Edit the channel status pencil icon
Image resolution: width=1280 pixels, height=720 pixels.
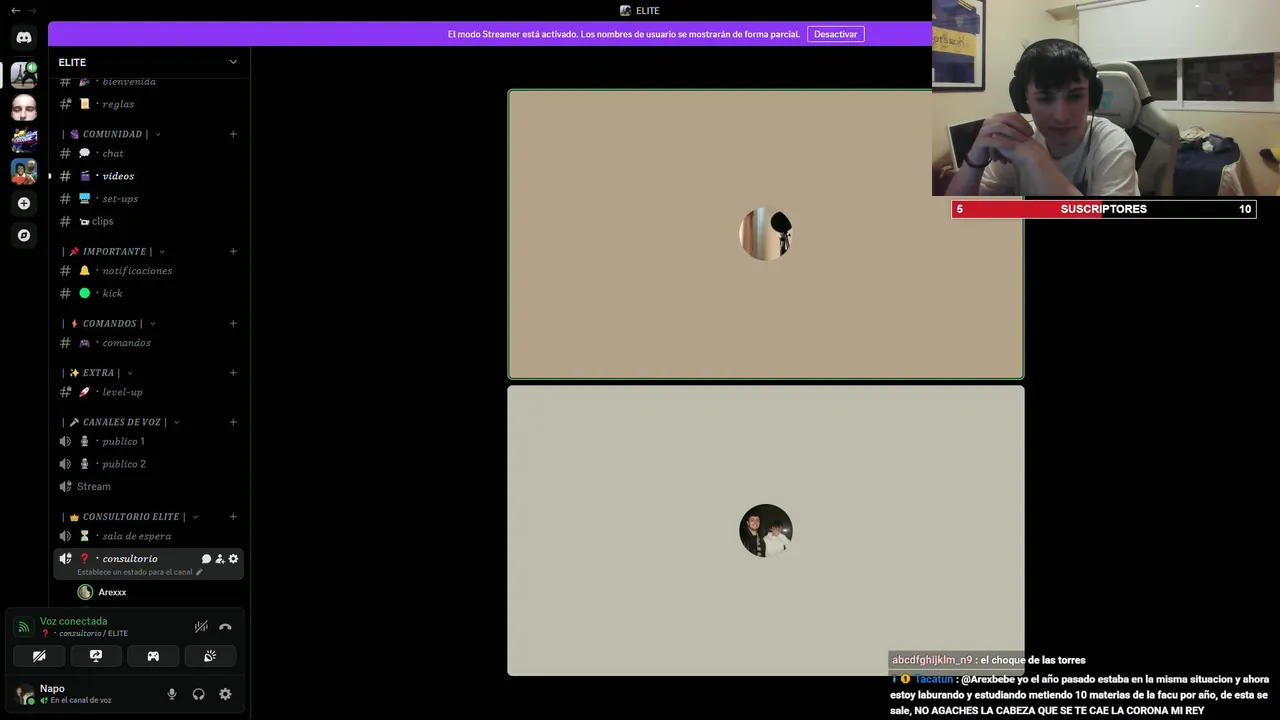[200, 572]
